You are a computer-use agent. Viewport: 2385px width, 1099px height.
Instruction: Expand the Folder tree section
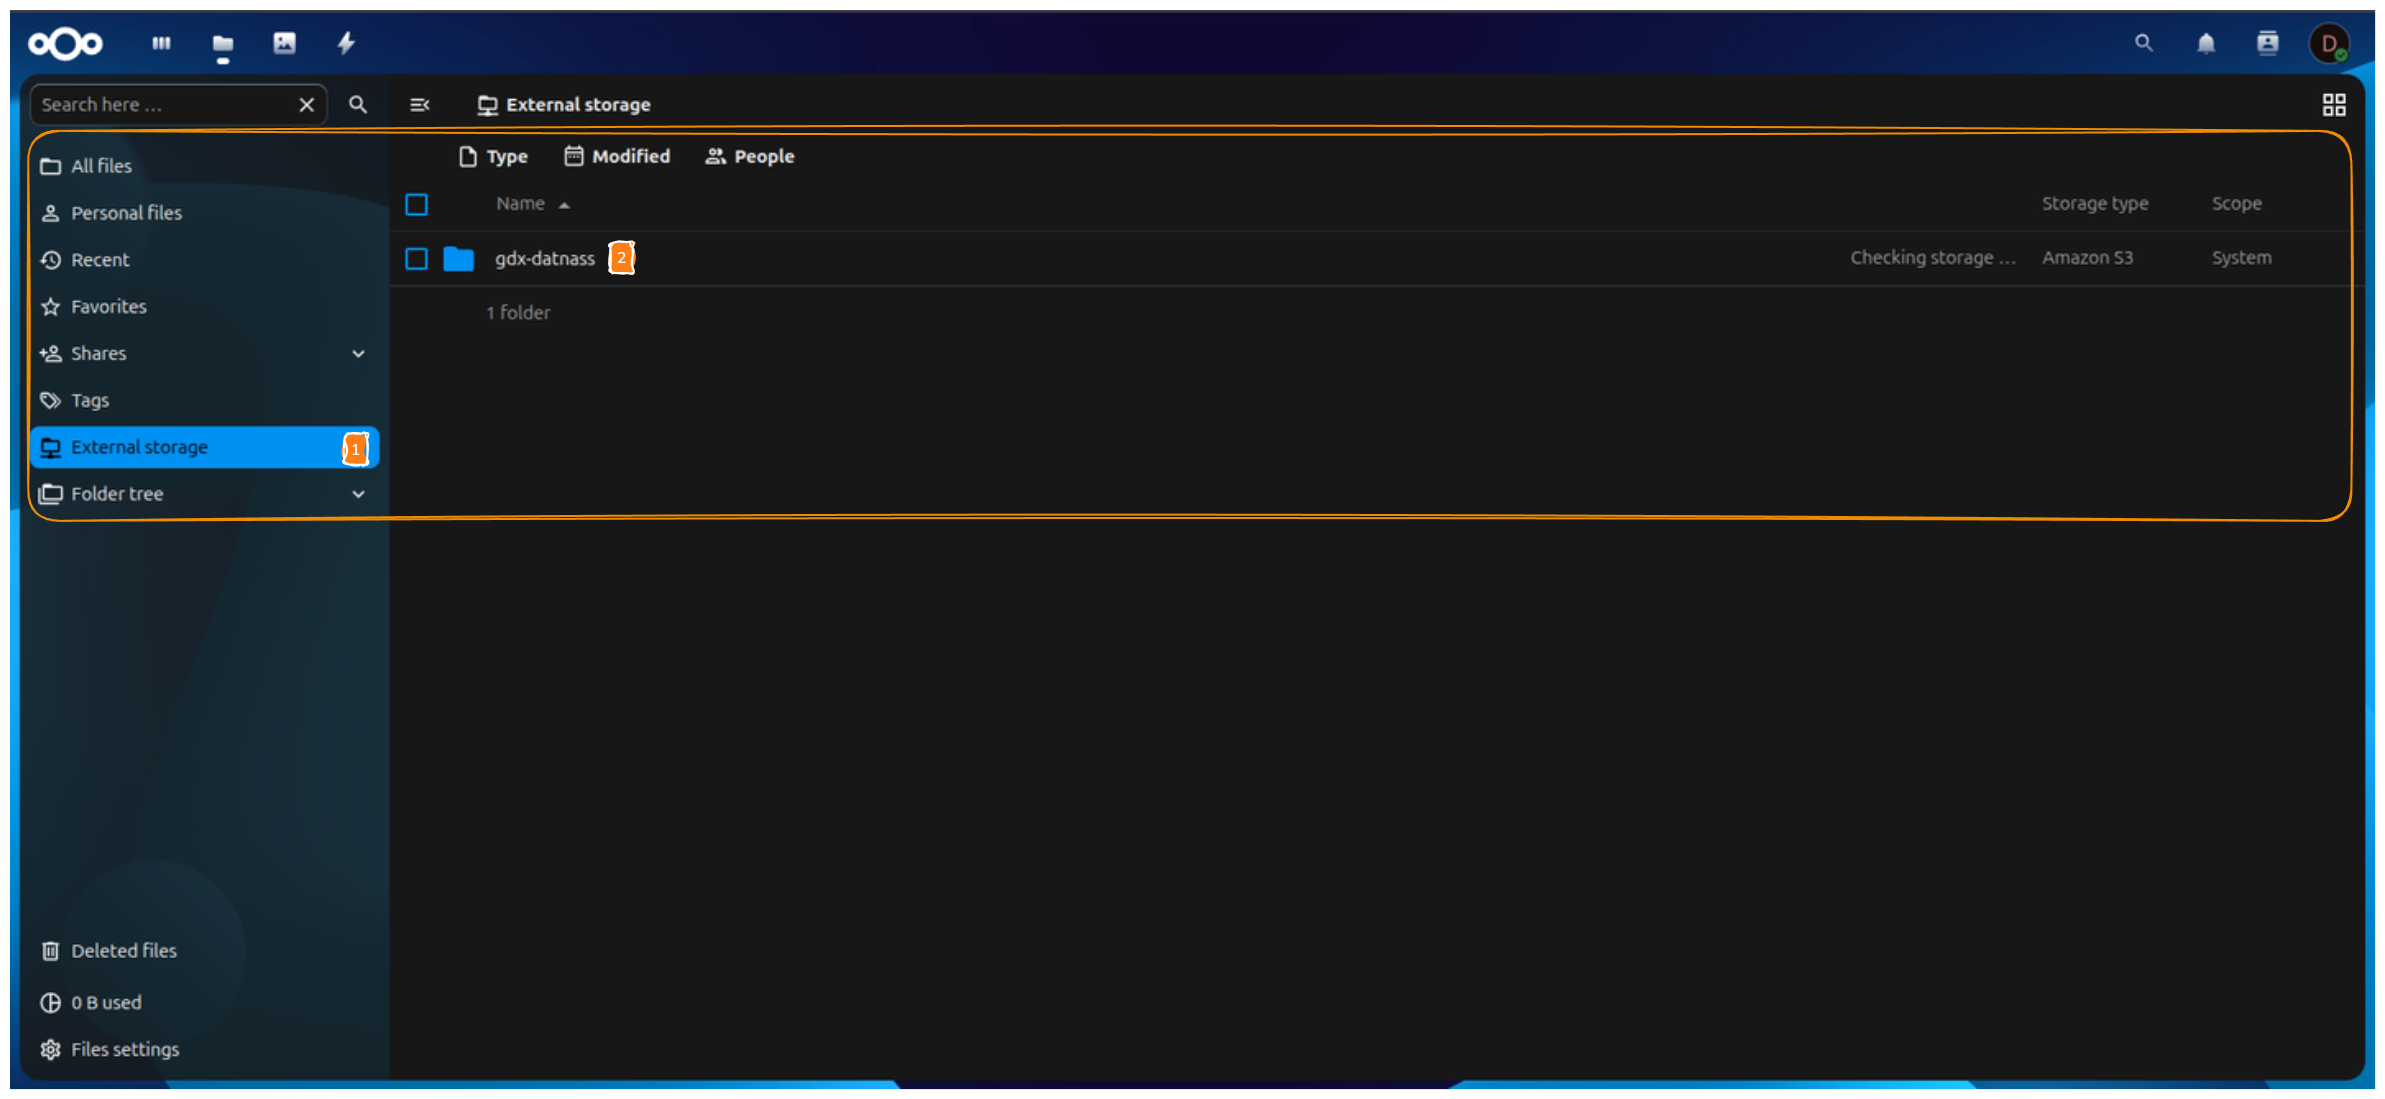[358, 493]
